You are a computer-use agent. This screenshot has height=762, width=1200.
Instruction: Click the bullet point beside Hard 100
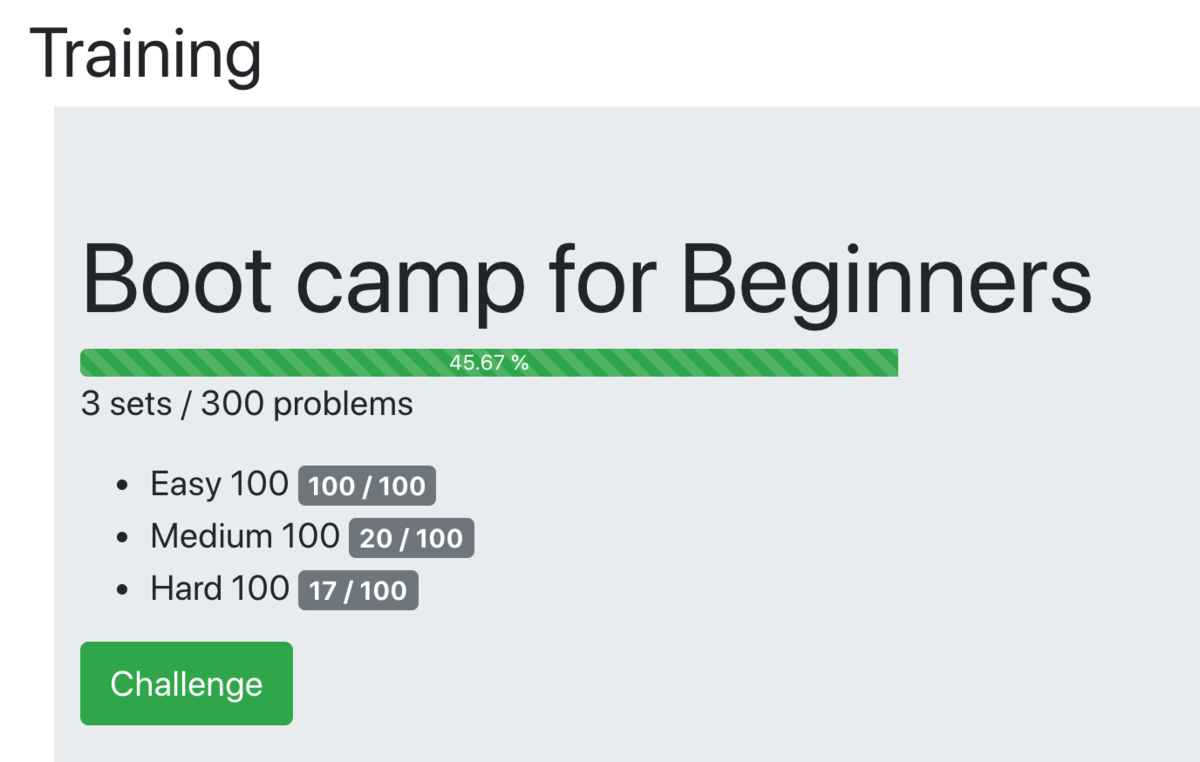click(x=122, y=589)
